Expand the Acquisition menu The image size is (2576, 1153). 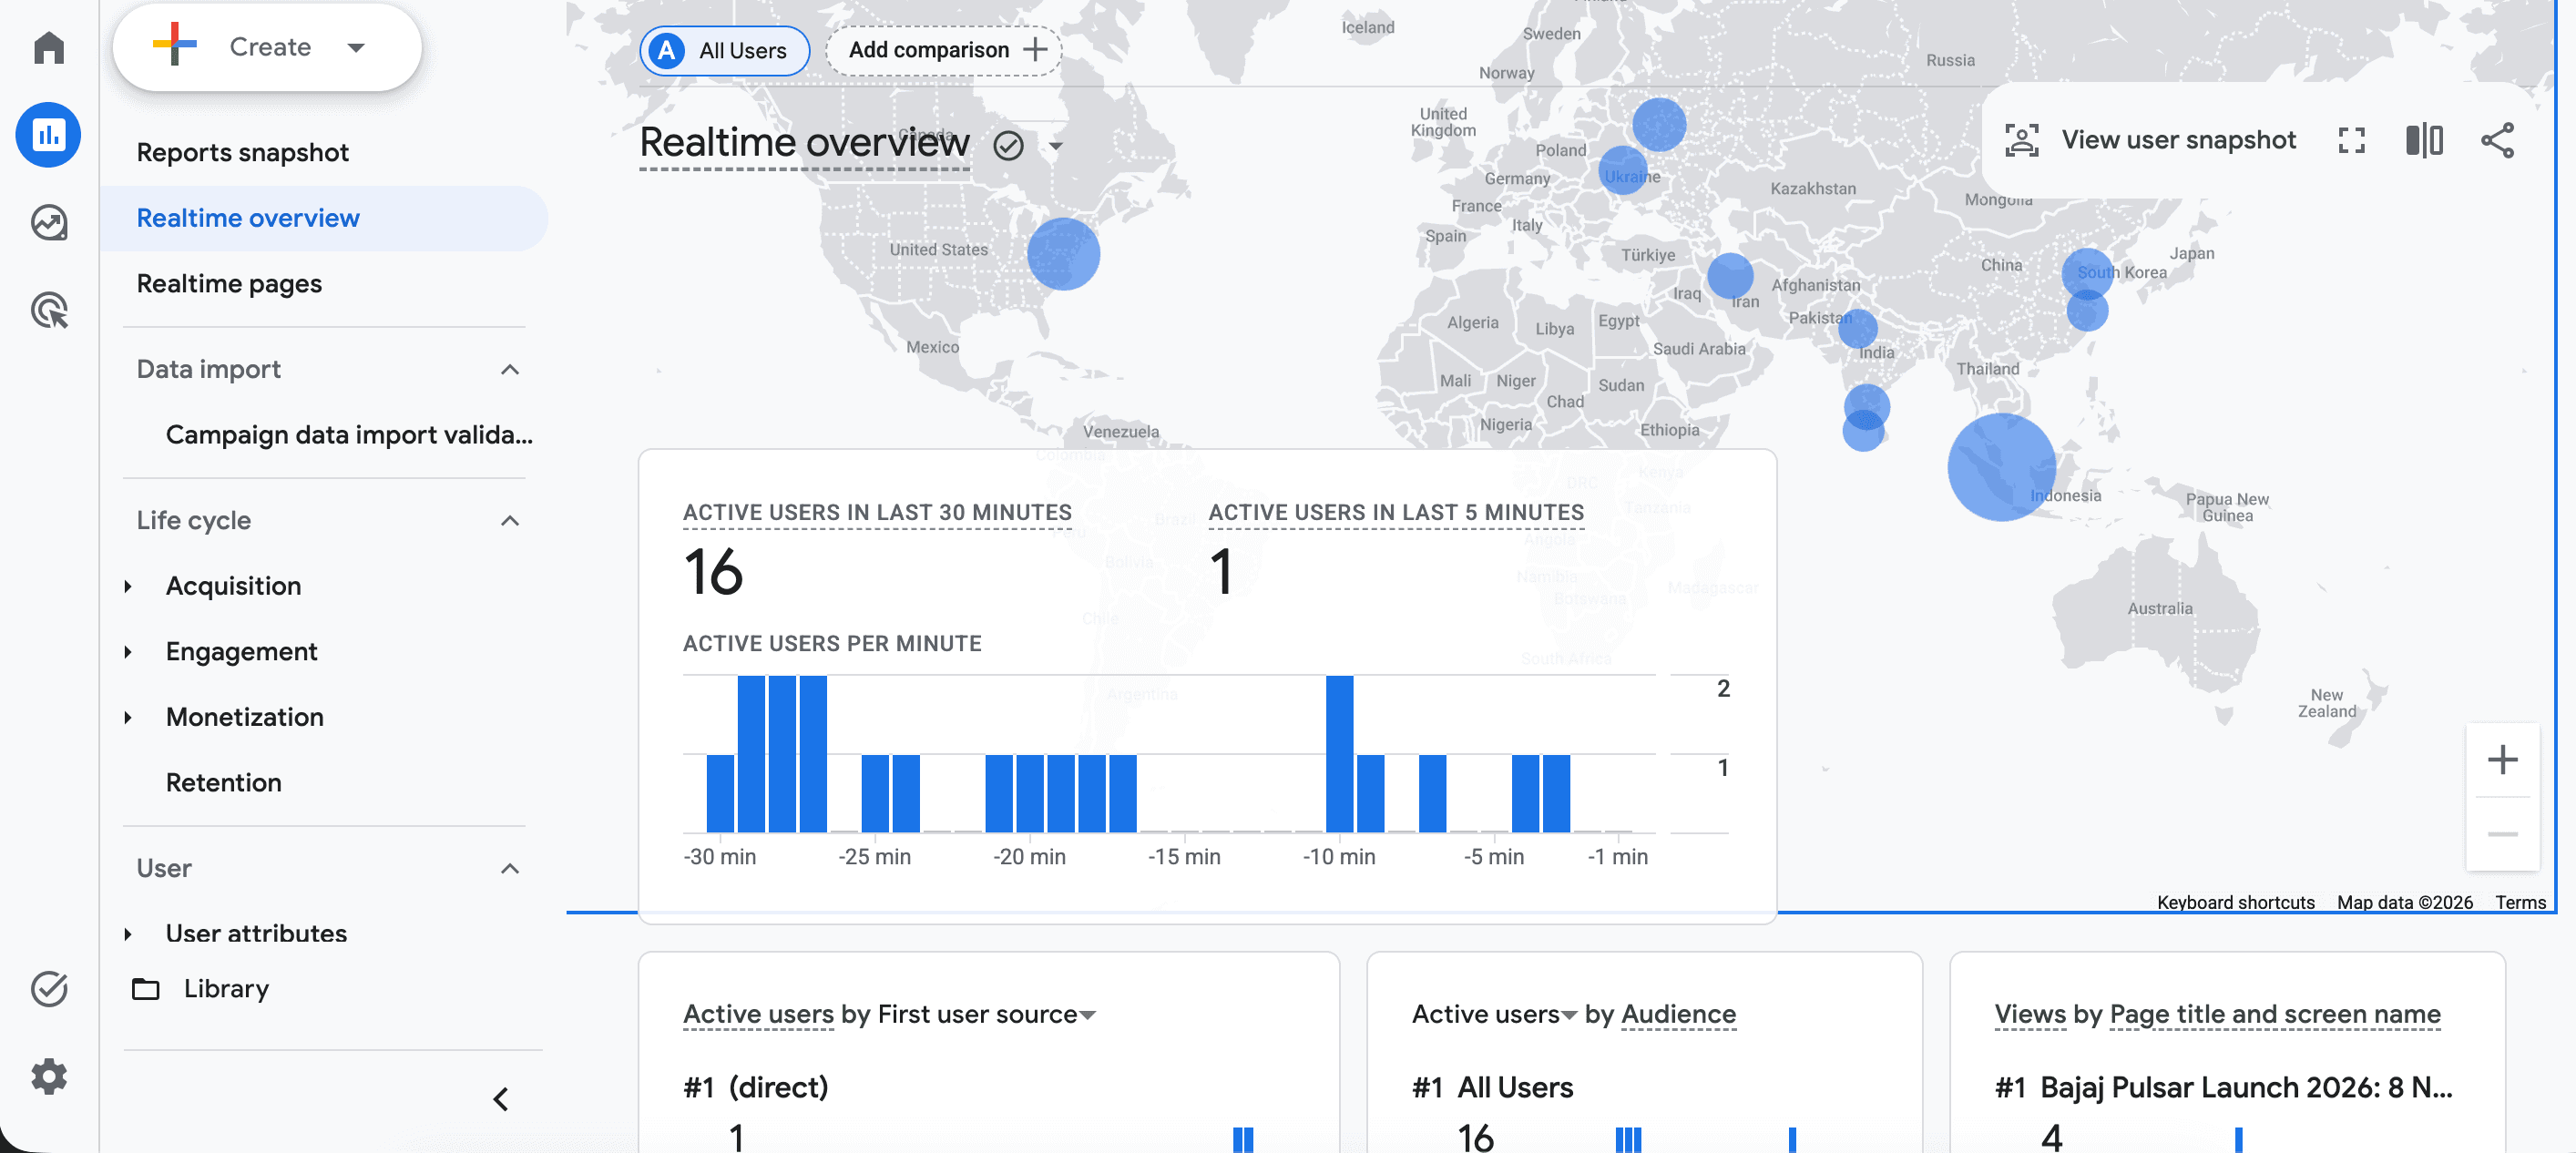pos(128,587)
